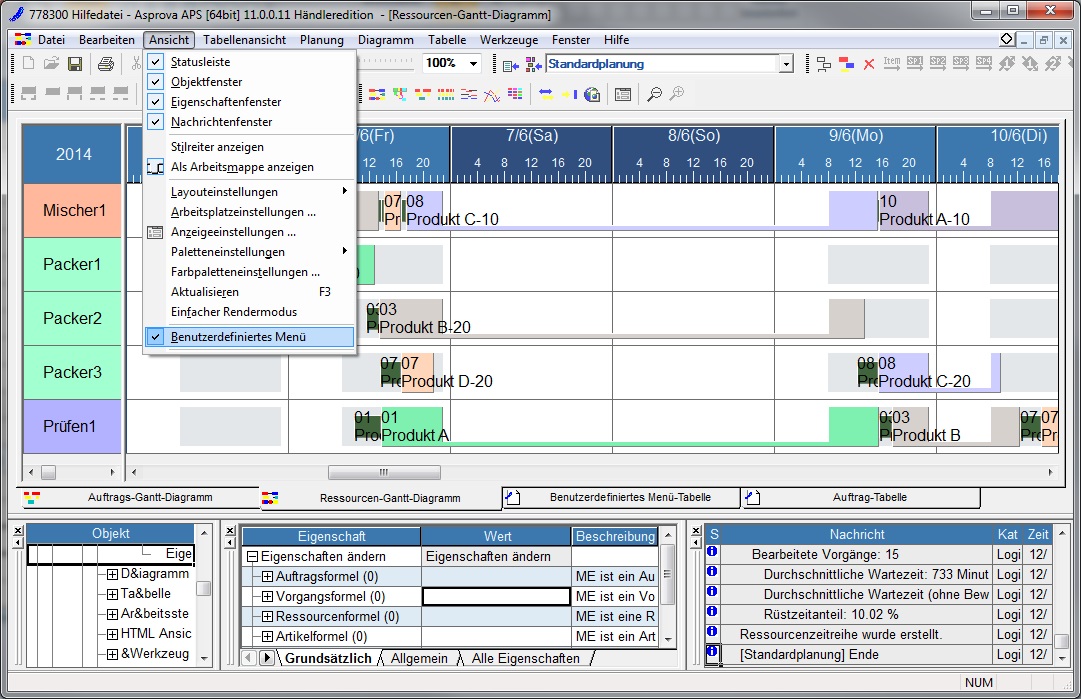Switch to the Auftrags-Gantt-Diagramm tab
Image resolution: width=1082 pixels, height=699 pixels.
click(139, 497)
